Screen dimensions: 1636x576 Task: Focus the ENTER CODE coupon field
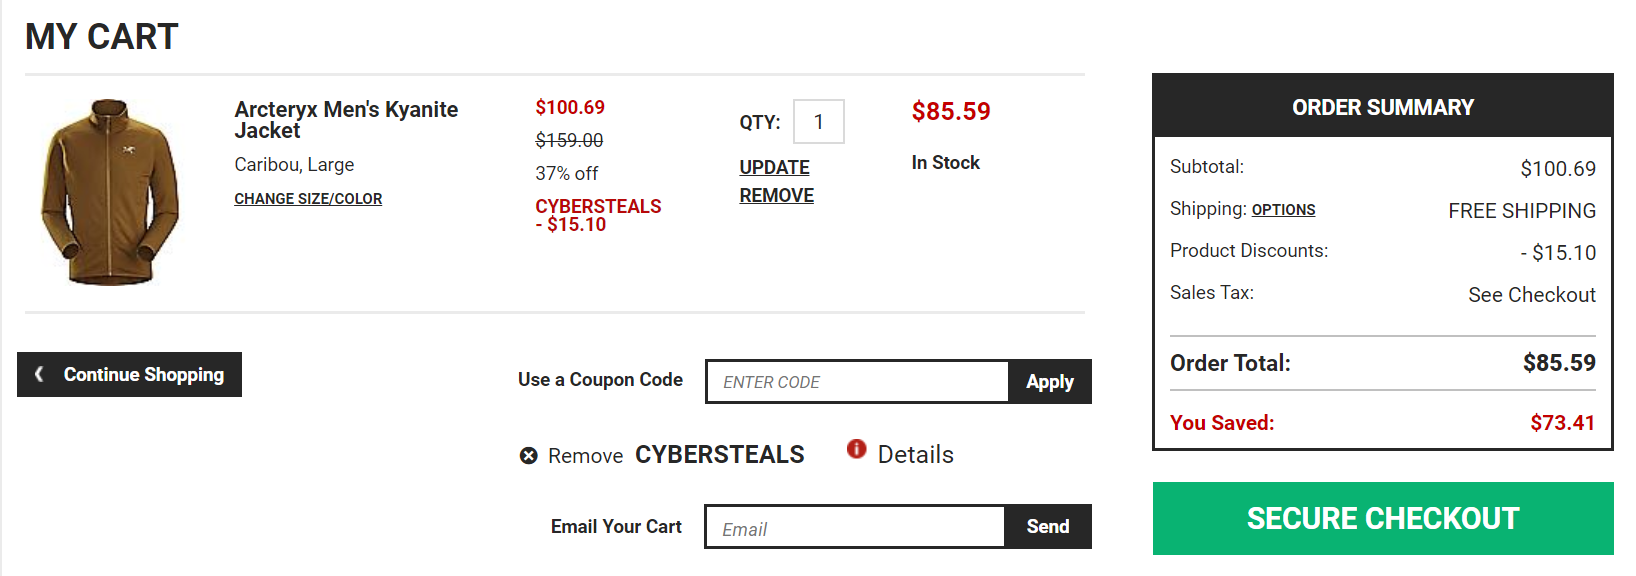tap(858, 382)
